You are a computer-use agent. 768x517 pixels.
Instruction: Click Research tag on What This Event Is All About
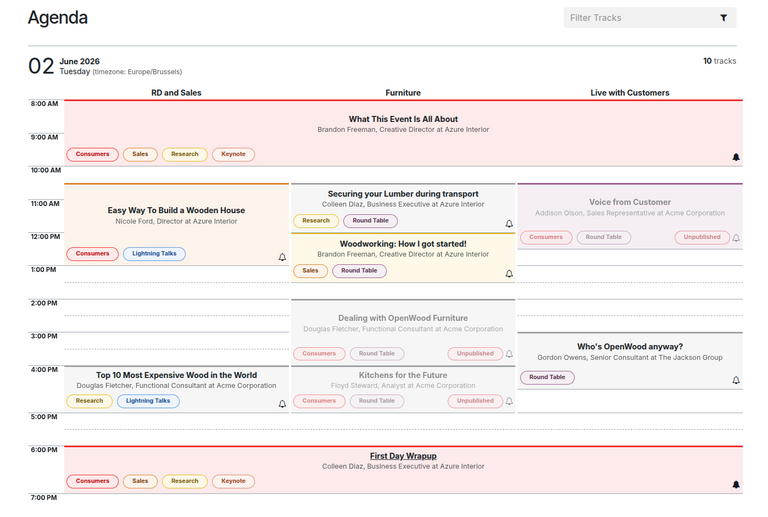pos(185,154)
